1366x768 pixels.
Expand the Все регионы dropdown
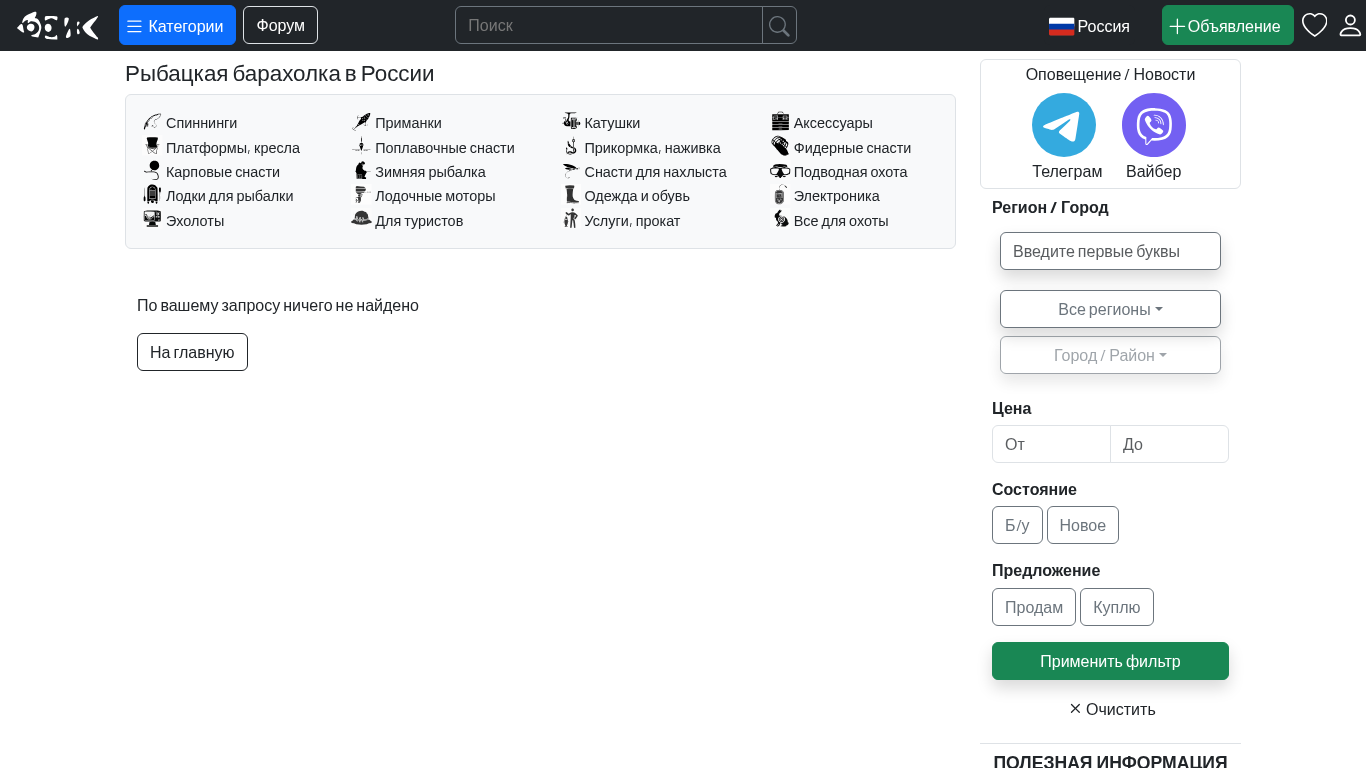(x=1110, y=309)
